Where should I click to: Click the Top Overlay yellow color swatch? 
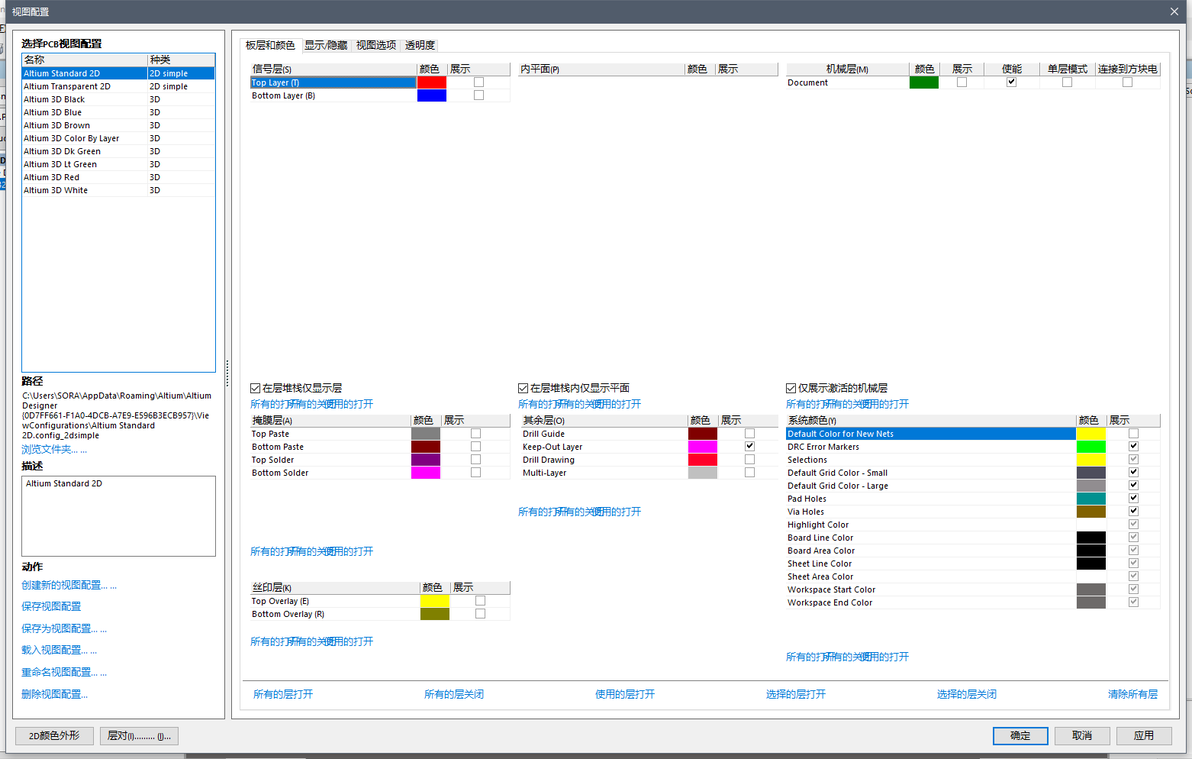point(434,601)
